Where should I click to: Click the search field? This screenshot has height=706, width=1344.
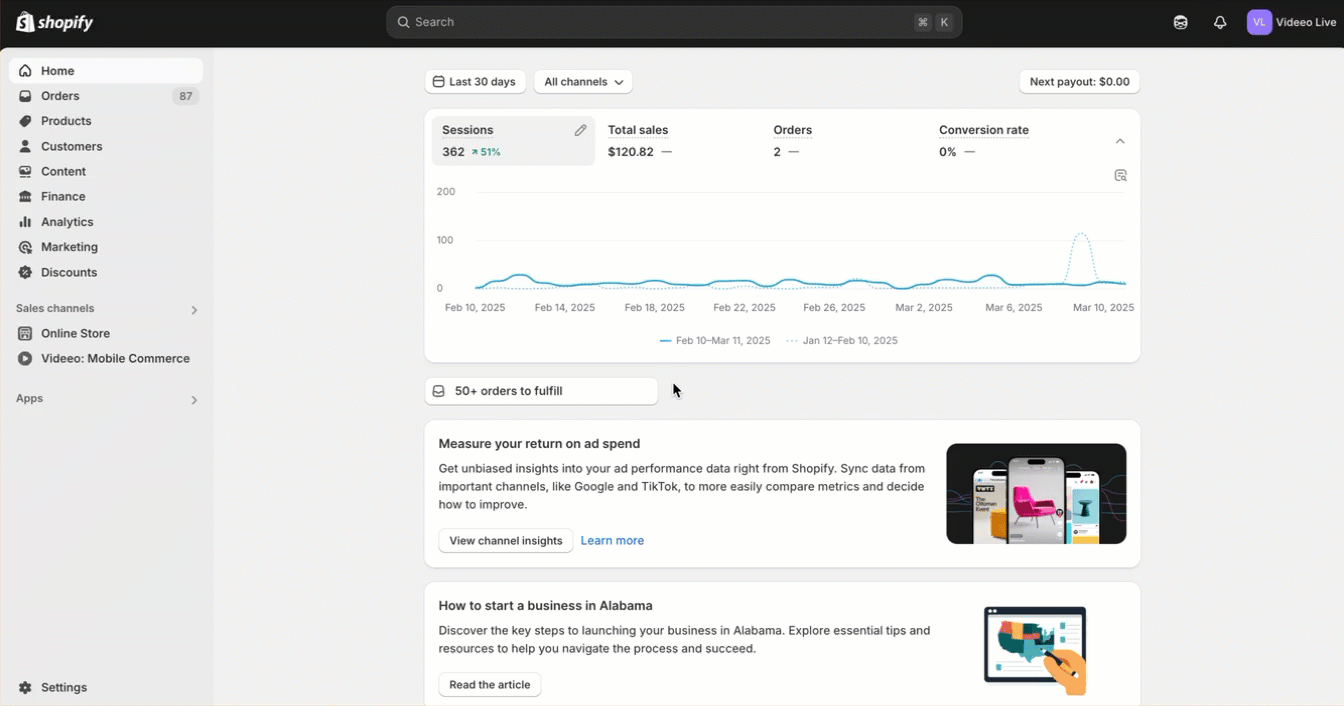(674, 22)
